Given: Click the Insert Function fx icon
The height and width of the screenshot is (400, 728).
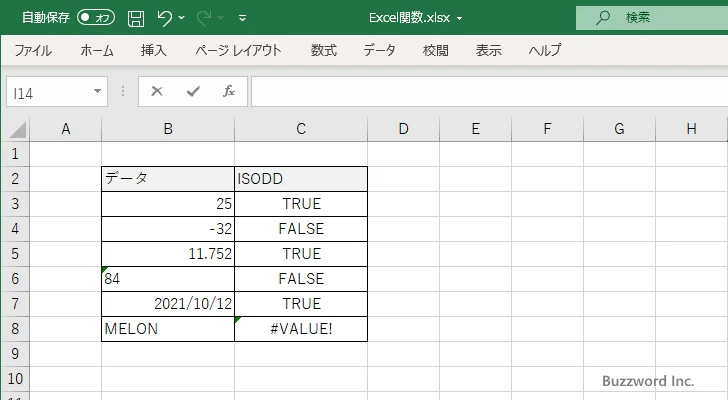Looking at the screenshot, I should tap(229, 91).
